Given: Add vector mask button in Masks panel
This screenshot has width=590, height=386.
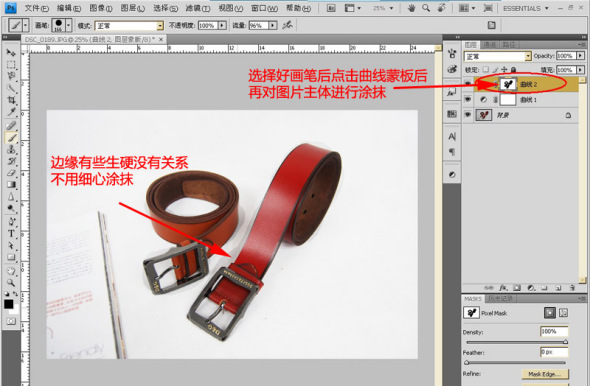Looking at the screenshot, I should coord(563,313).
